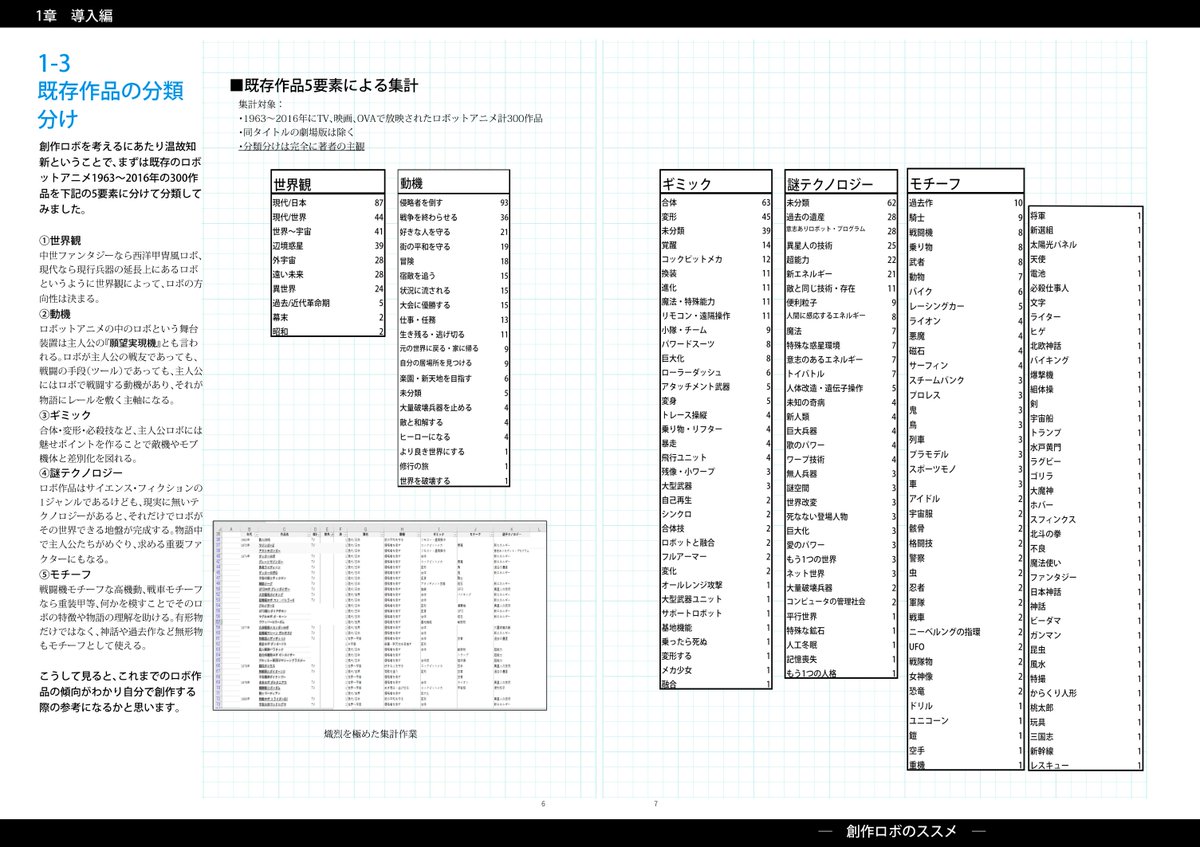Screen dimensions: 1200x847
Task: Select the '戦争を終わらせる' row
Action: tap(454, 217)
